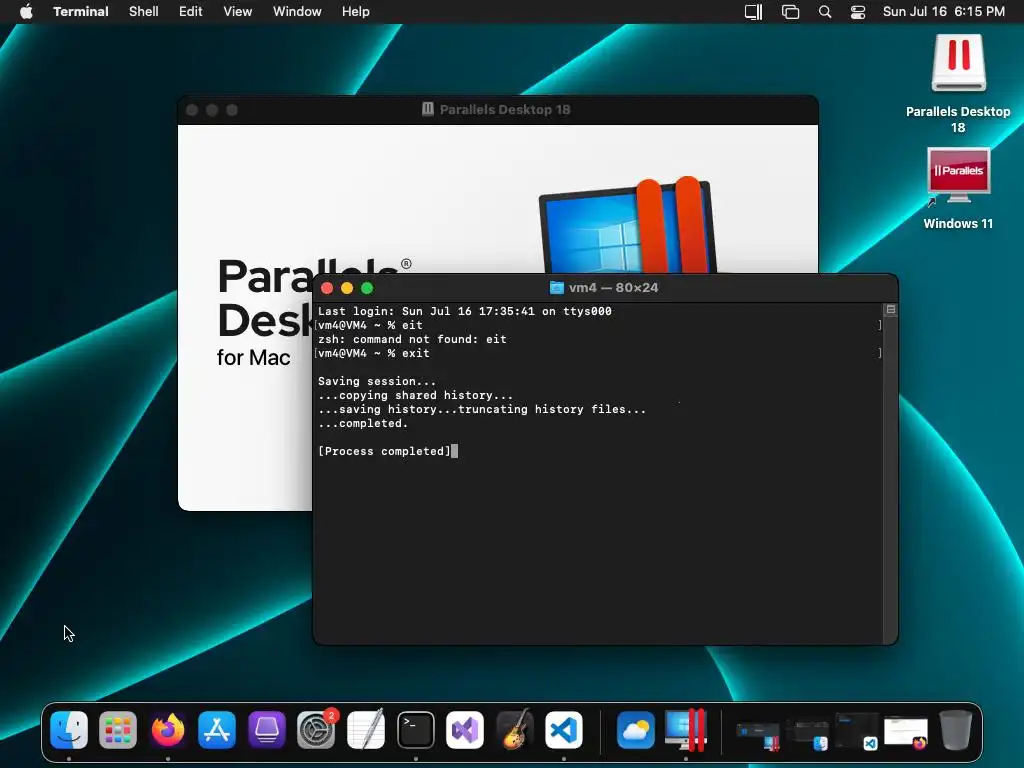Open the Terminal application menu

pyautogui.click(x=81, y=12)
